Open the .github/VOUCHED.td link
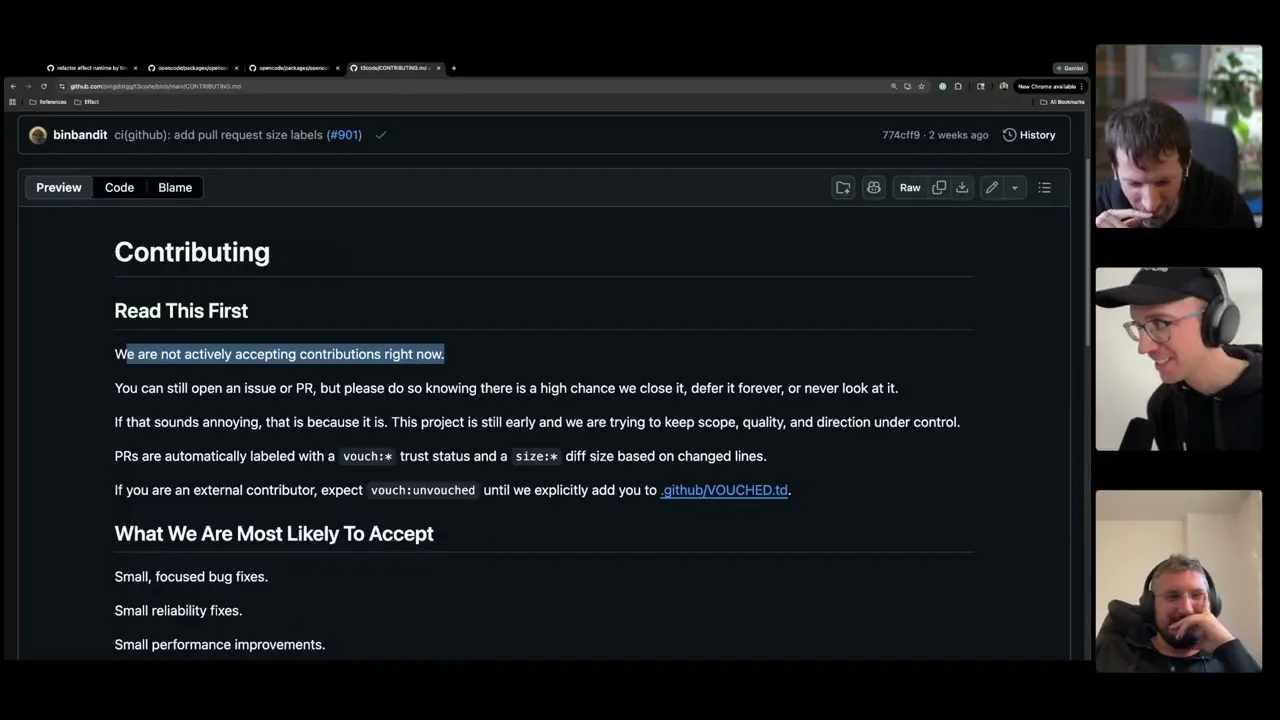Viewport: 1280px width, 720px height. point(724,490)
